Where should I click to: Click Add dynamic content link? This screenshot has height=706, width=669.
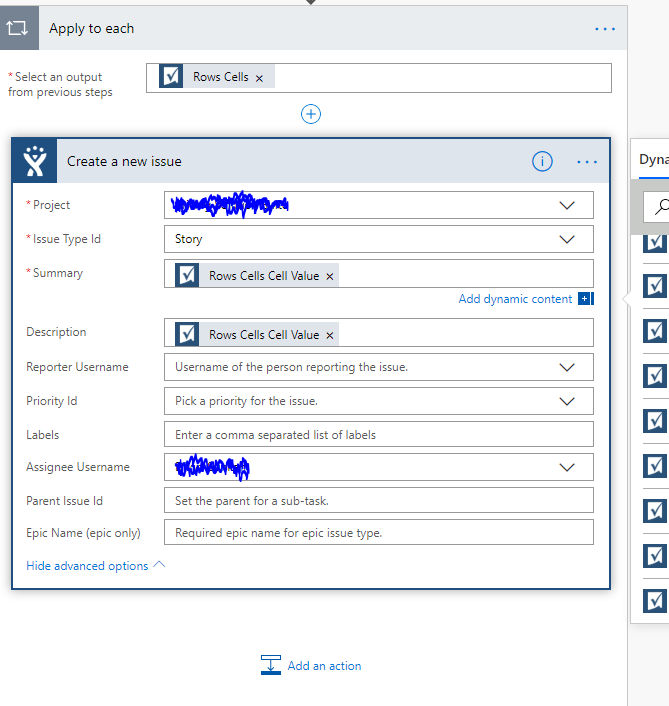coord(515,299)
